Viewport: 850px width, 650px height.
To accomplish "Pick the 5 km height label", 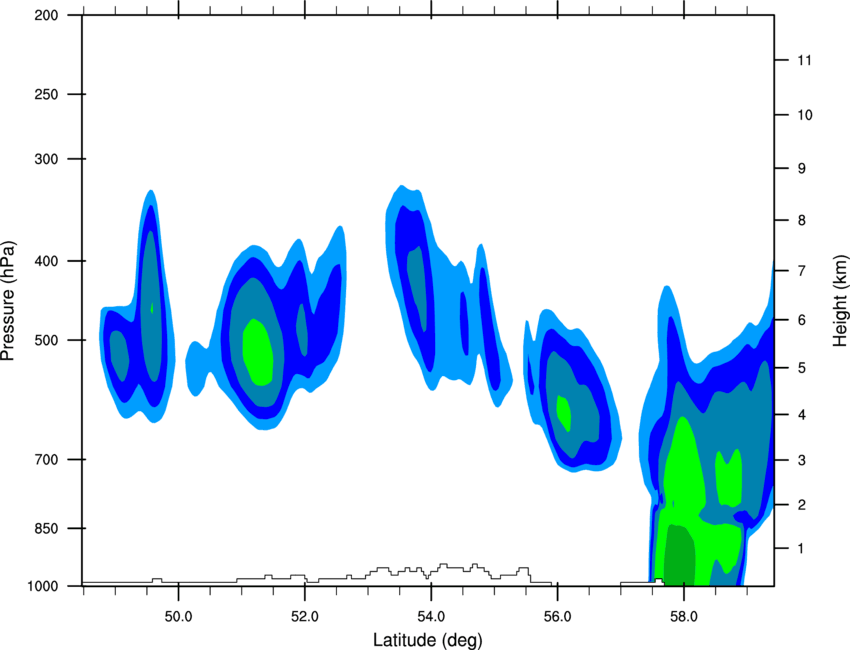I will point(802,368).
